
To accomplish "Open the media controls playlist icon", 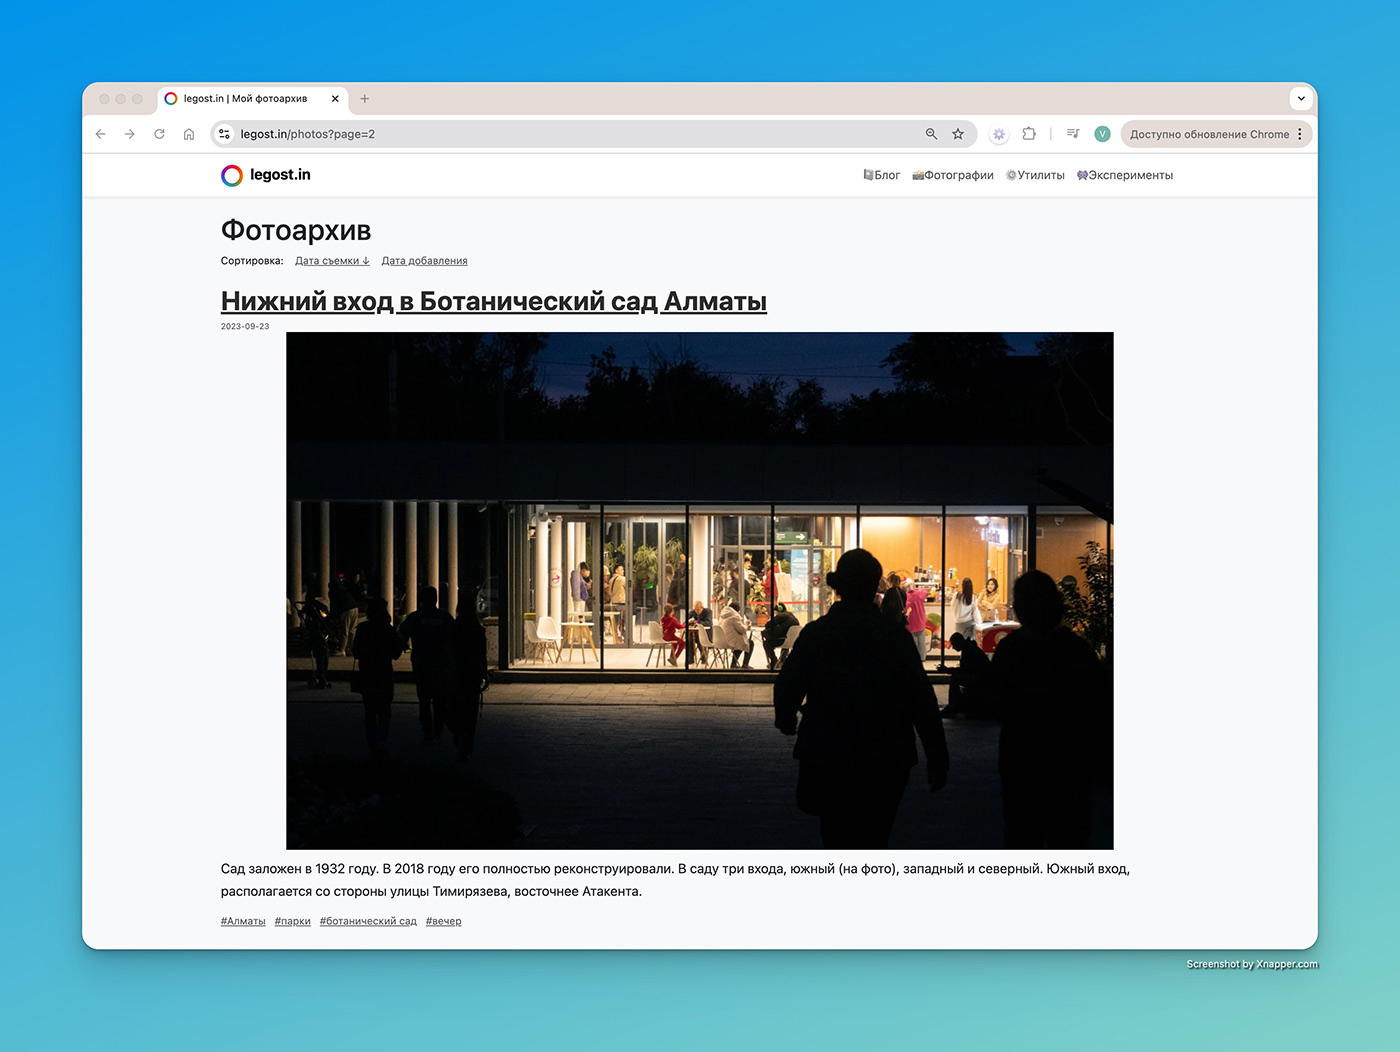I will coord(1073,134).
